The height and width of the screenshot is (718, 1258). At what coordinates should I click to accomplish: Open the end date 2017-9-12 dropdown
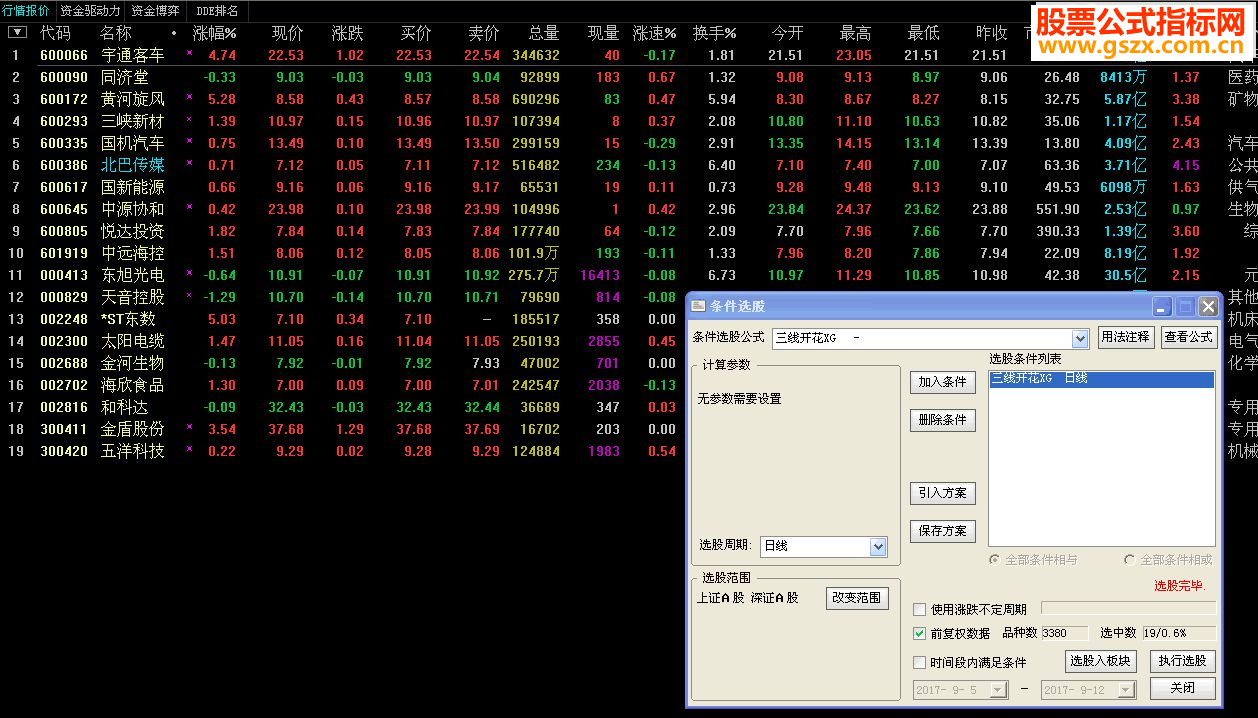click(x=1127, y=690)
